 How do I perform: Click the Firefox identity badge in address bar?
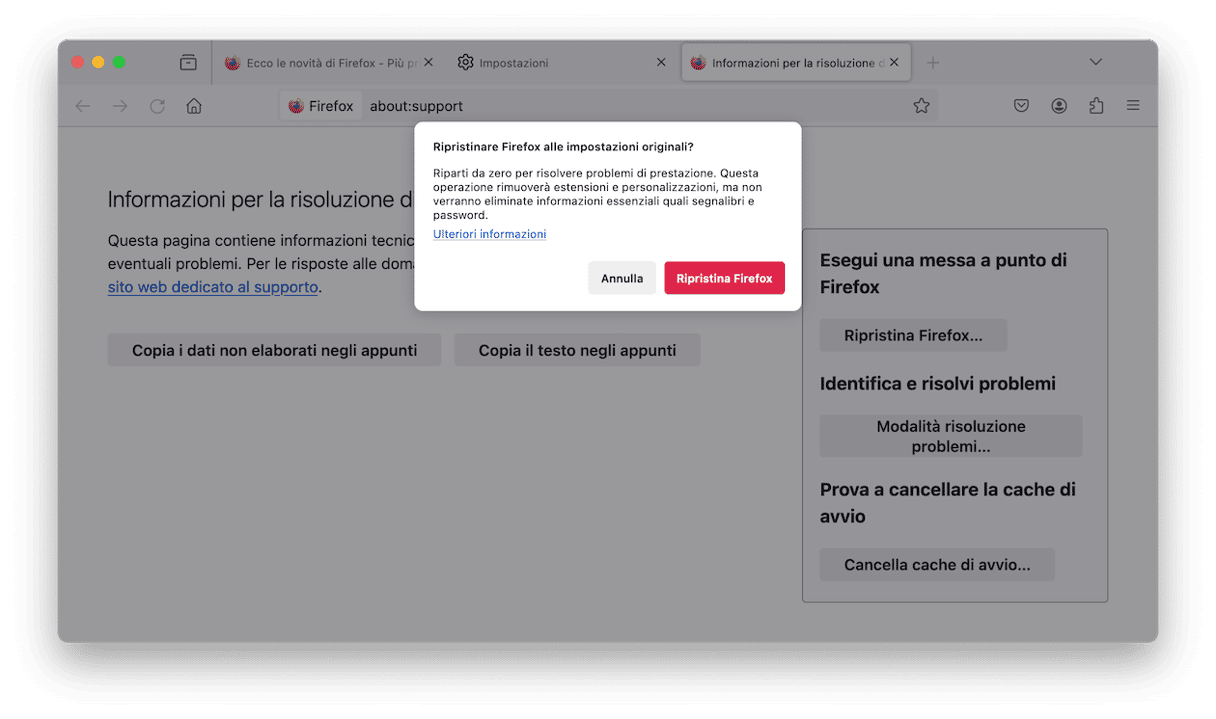coord(321,106)
